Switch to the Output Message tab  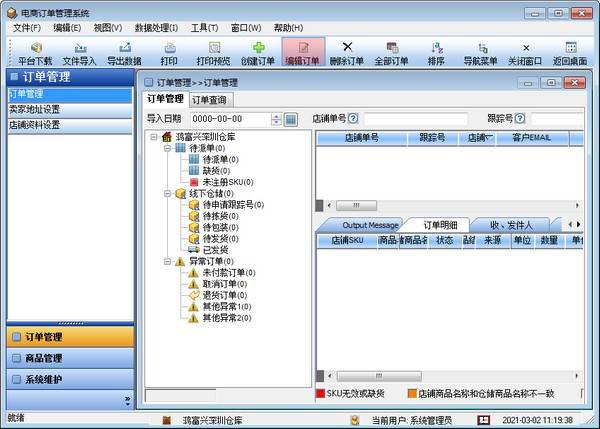369,225
